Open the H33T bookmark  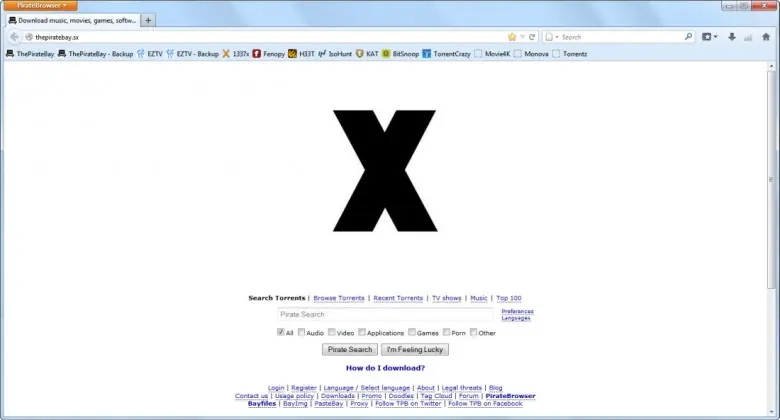(x=301, y=54)
